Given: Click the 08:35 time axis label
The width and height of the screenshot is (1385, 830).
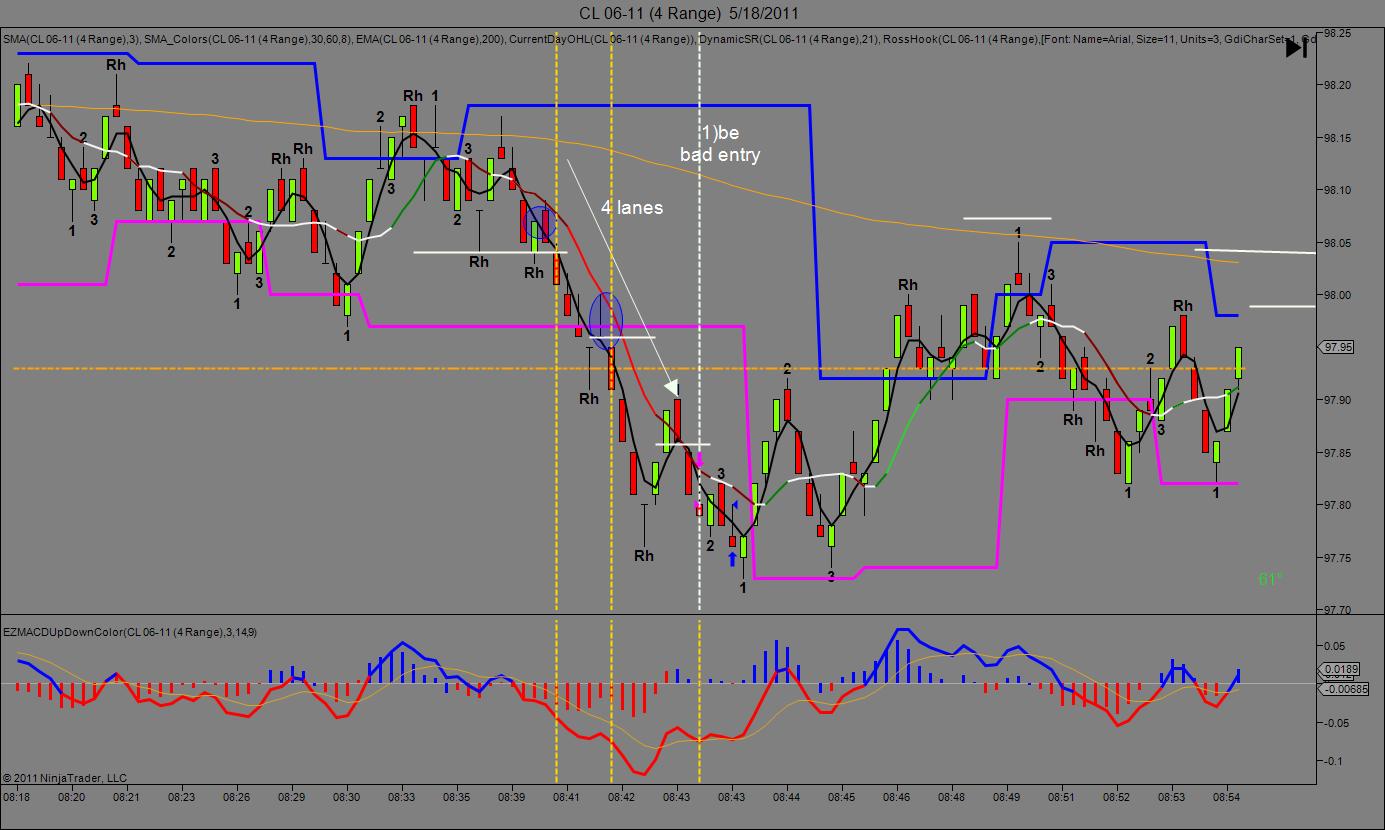Looking at the screenshot, I should 456,798.
